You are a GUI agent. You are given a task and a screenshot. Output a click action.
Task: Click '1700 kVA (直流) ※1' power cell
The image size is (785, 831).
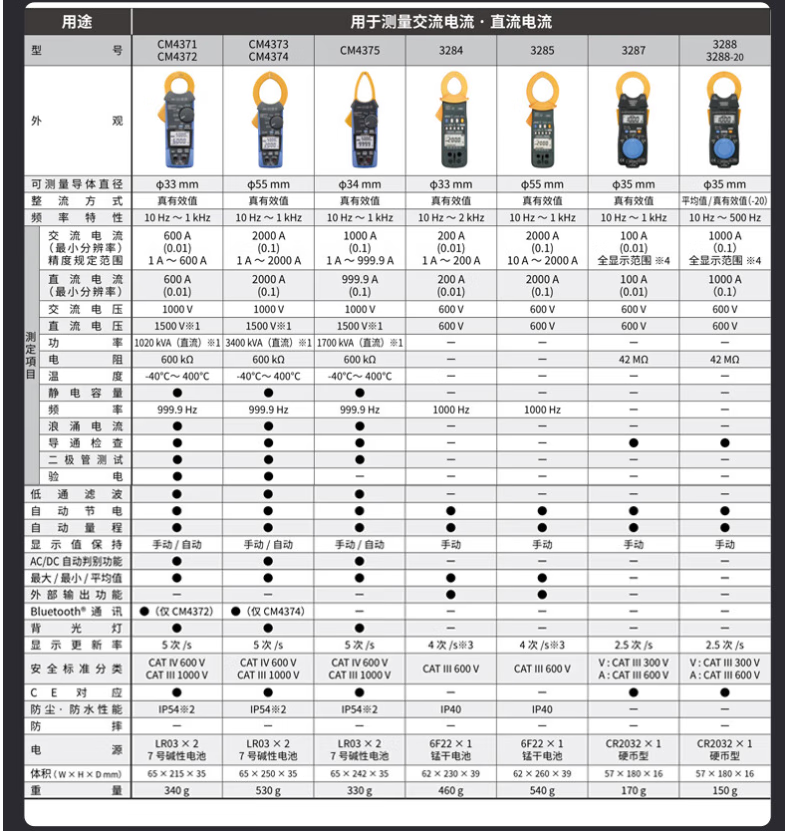coord(360,343)
